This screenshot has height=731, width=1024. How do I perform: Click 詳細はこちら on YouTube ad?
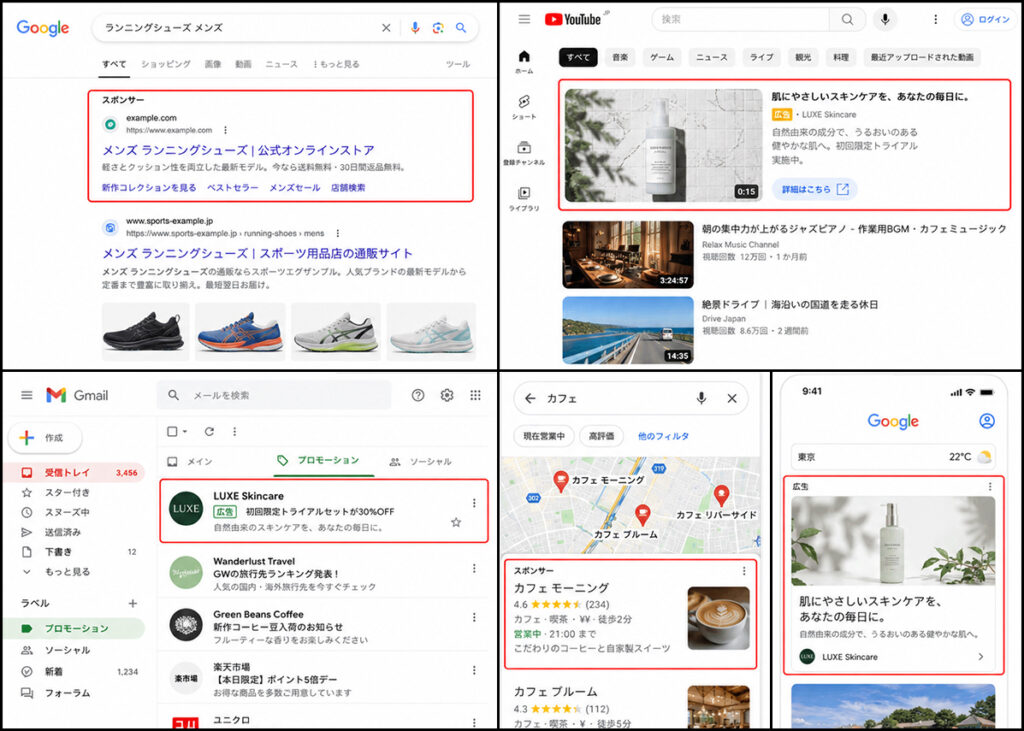pyautogui.click(x=815, y=189)
